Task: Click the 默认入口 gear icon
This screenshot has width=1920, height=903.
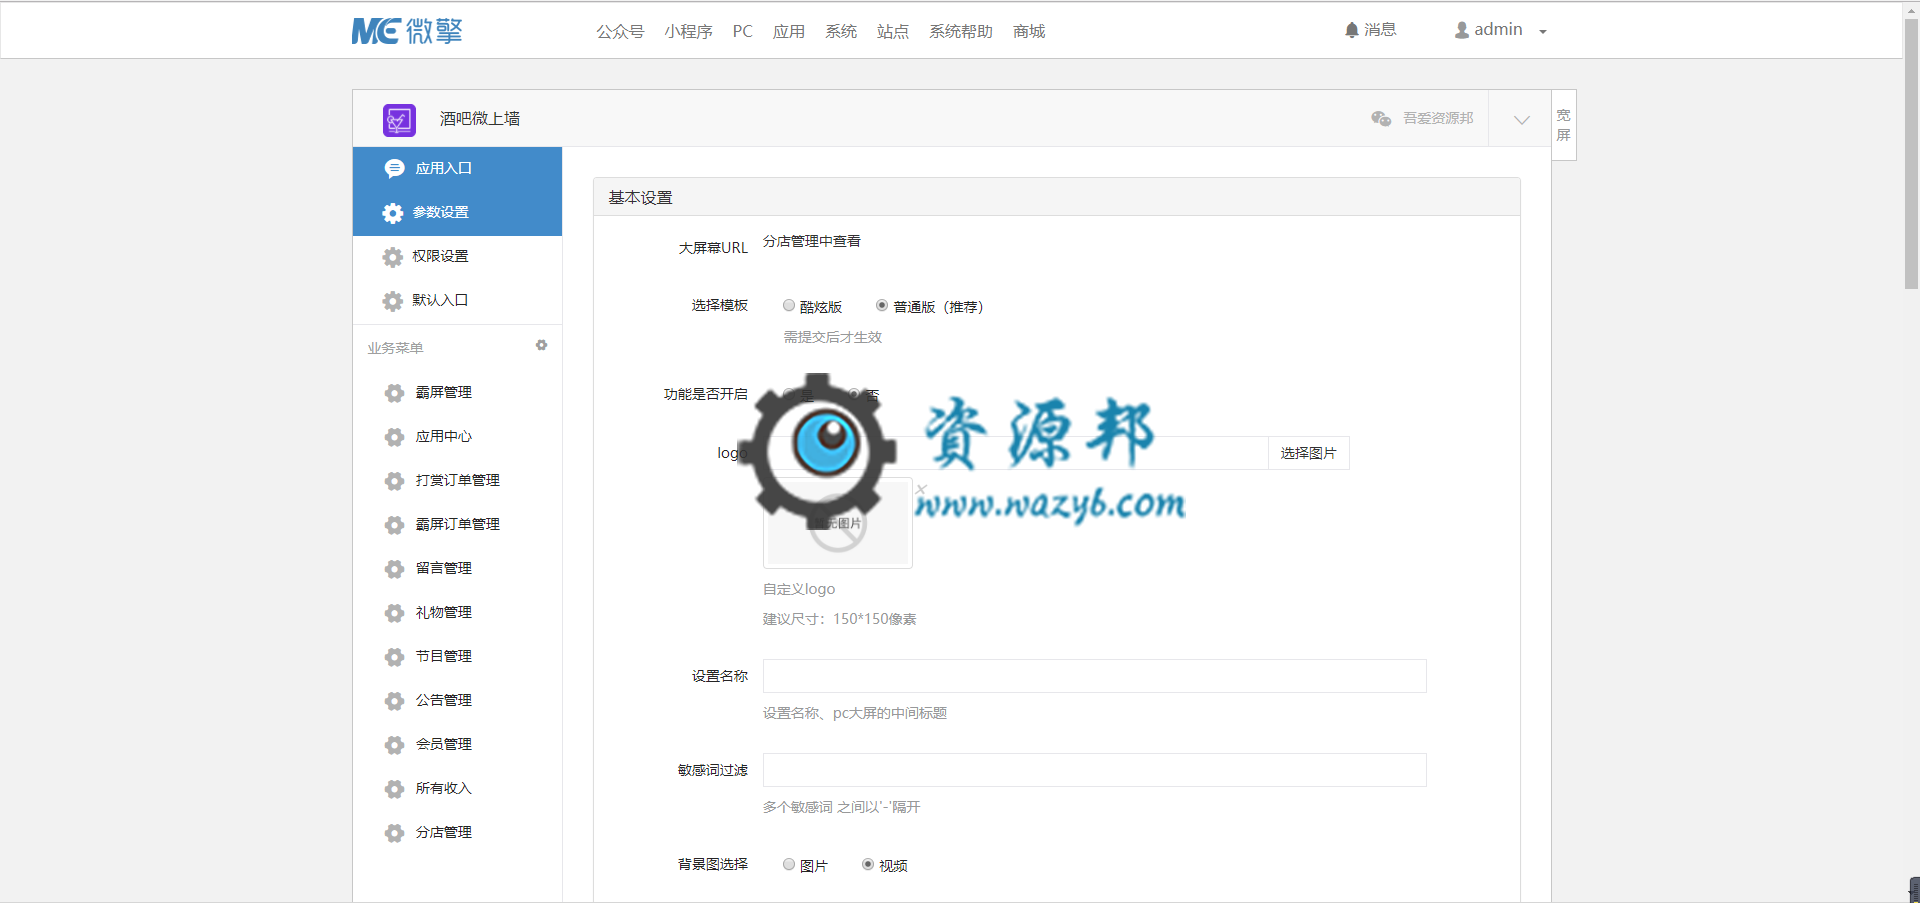Action: [393, 301]
